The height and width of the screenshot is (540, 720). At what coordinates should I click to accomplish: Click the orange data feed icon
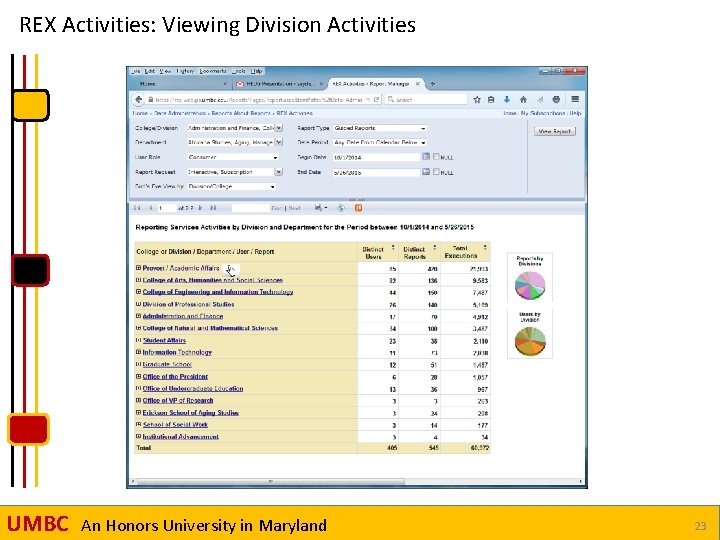pos(358,208)
